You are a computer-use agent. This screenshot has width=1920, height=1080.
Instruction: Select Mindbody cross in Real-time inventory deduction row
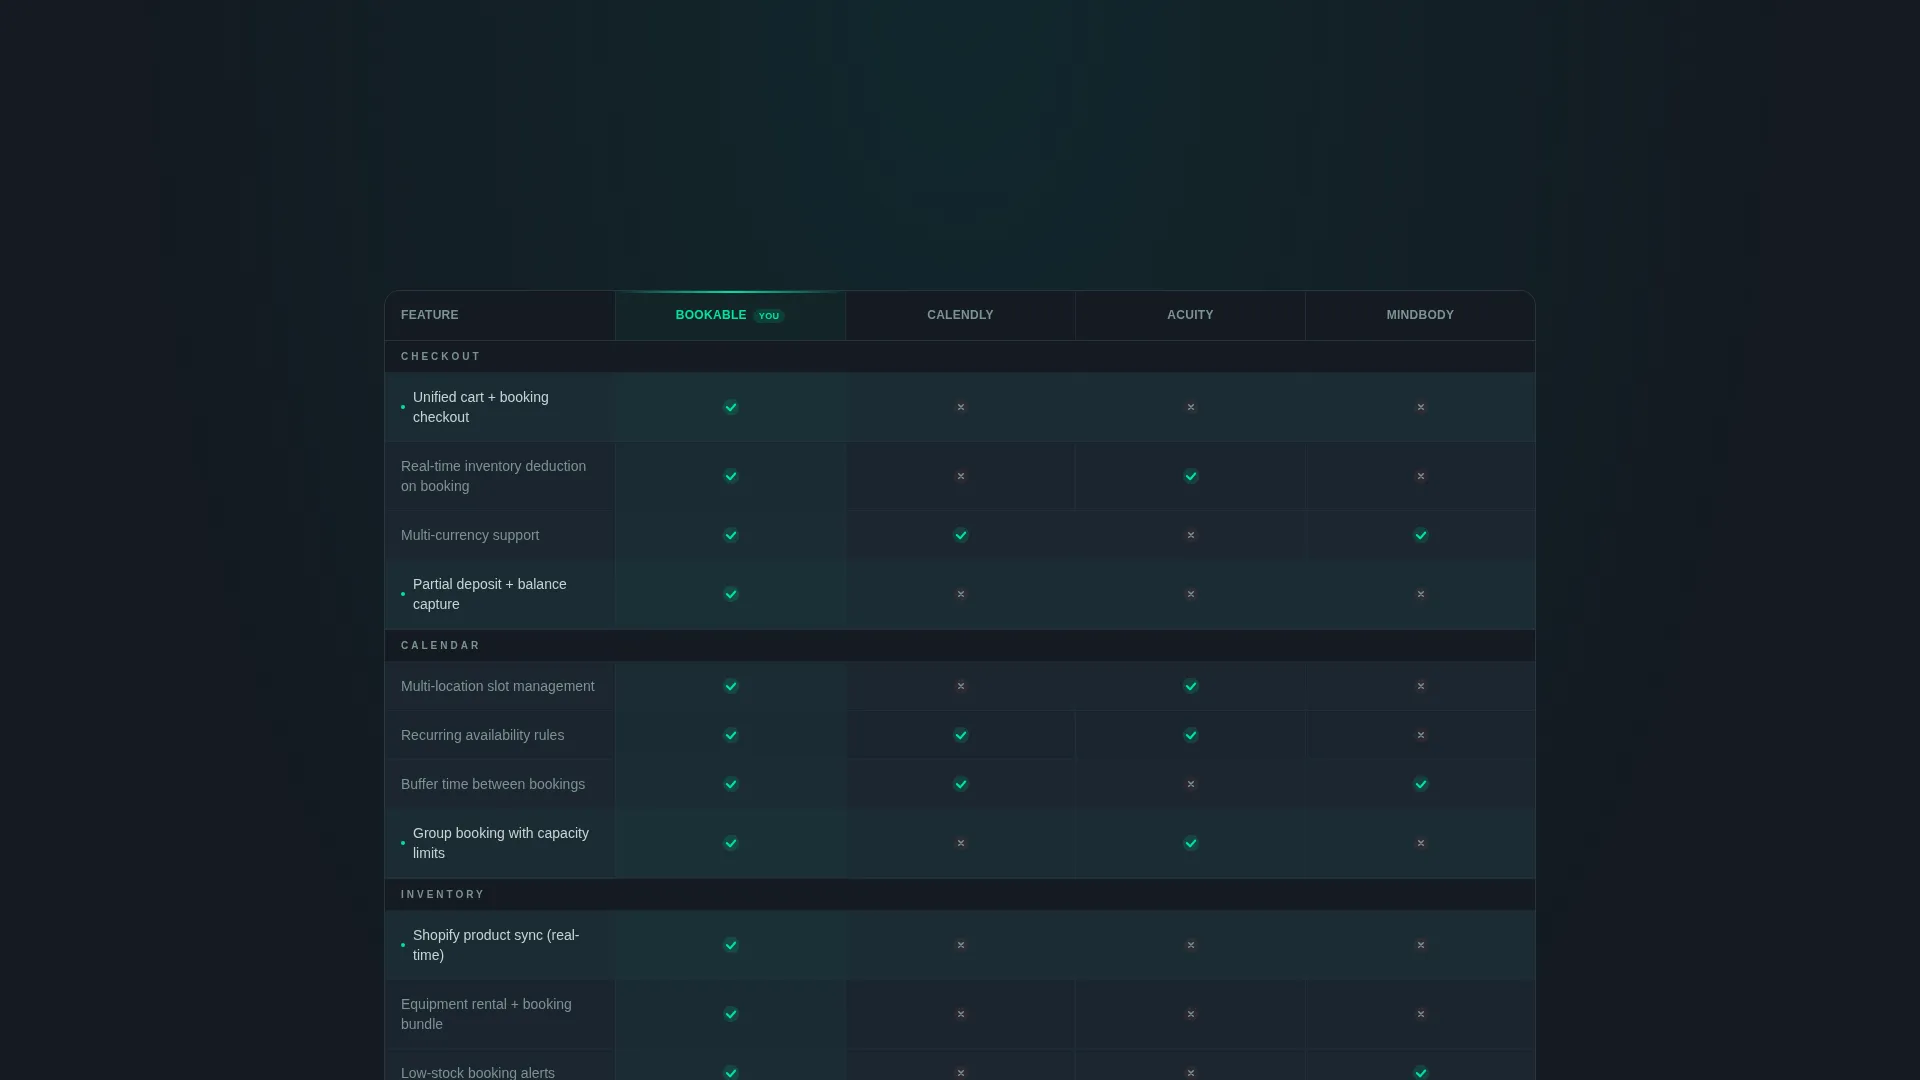coord(1421,476)
